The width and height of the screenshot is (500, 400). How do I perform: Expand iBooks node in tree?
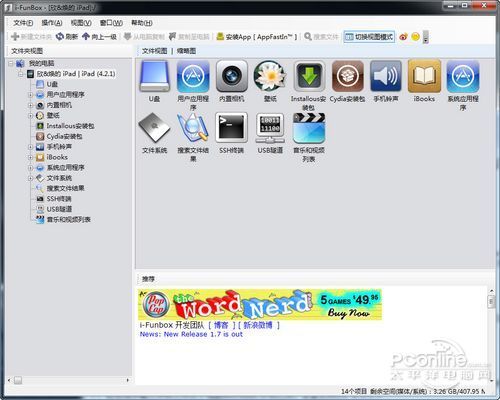[x=30, y=157]
